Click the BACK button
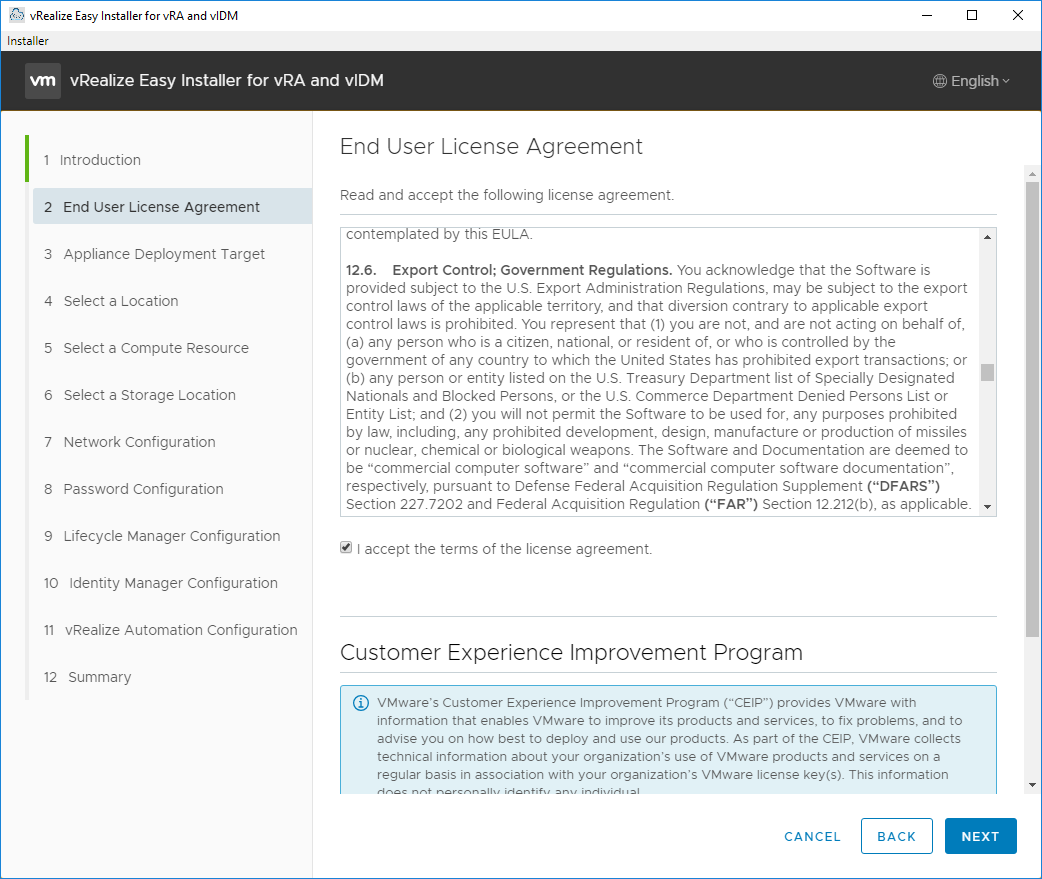 tap(896, 836)
